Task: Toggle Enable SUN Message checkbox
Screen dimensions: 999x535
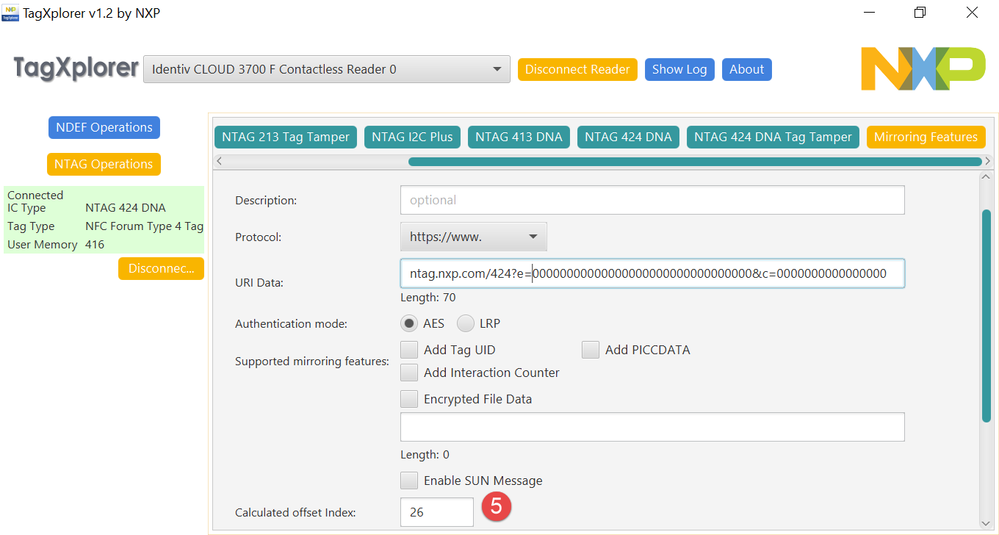Action: coord(409,480)
